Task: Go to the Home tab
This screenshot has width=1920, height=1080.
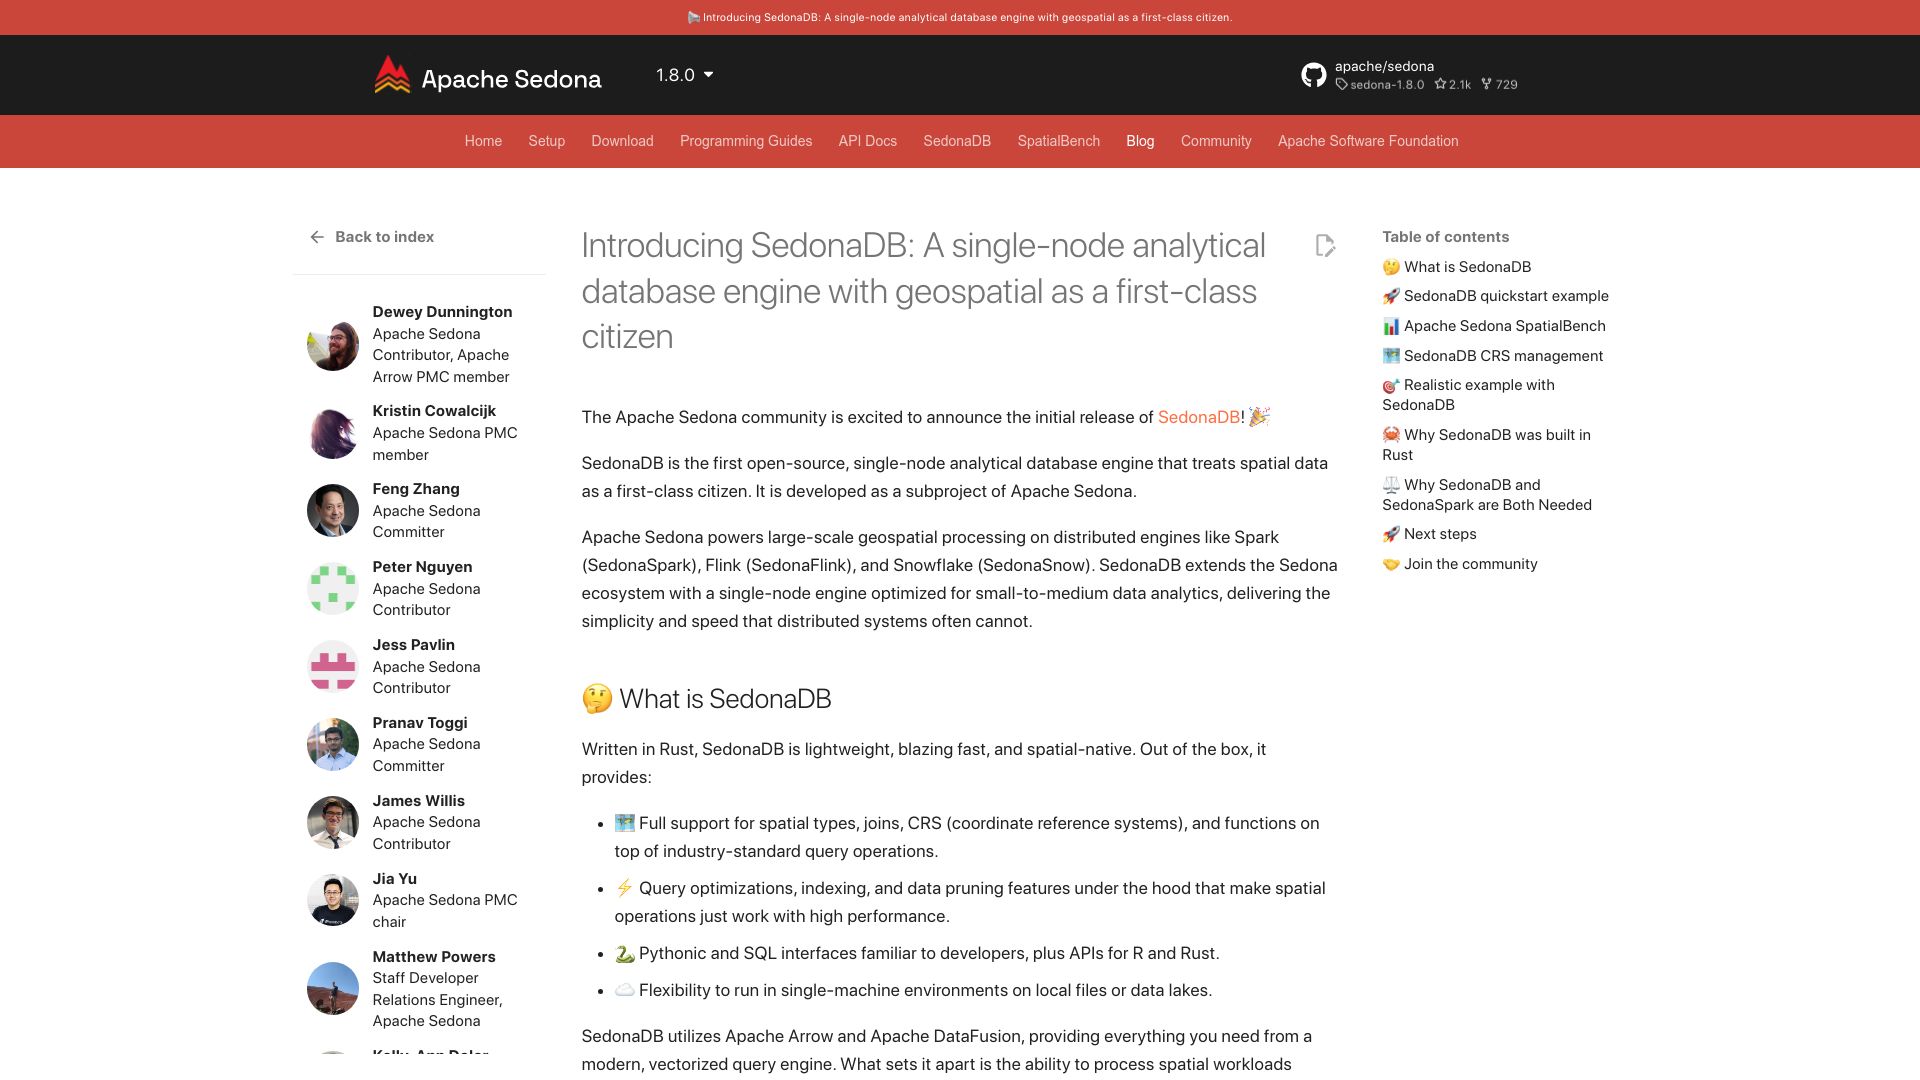Action: tap(483, 141)
